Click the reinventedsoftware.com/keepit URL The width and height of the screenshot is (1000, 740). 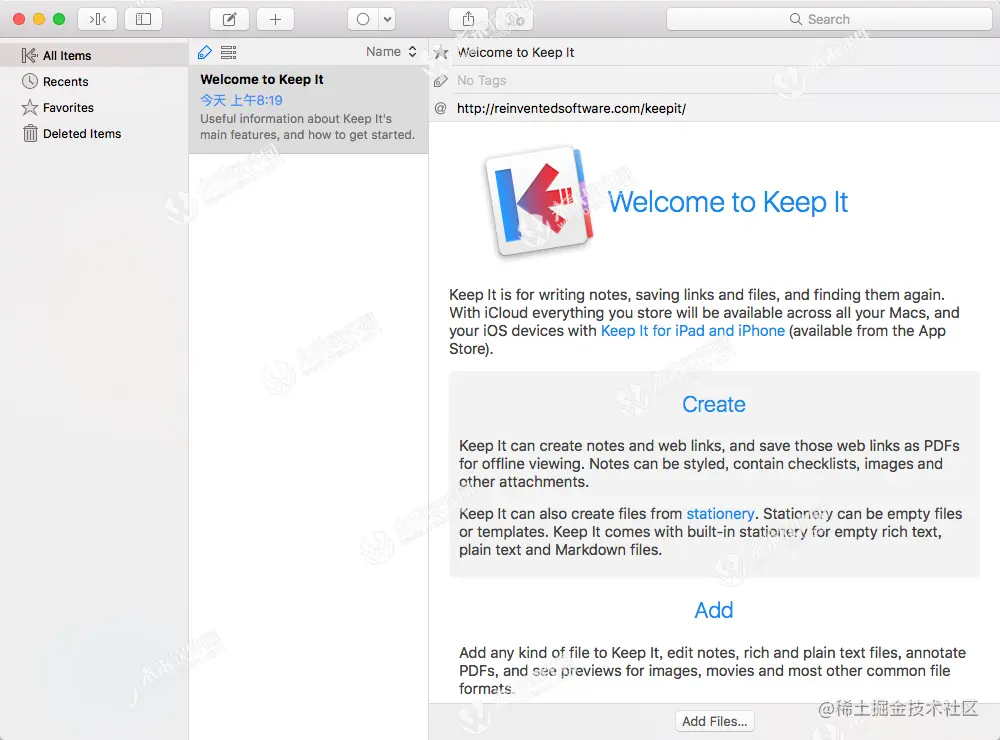click(571, 108)
